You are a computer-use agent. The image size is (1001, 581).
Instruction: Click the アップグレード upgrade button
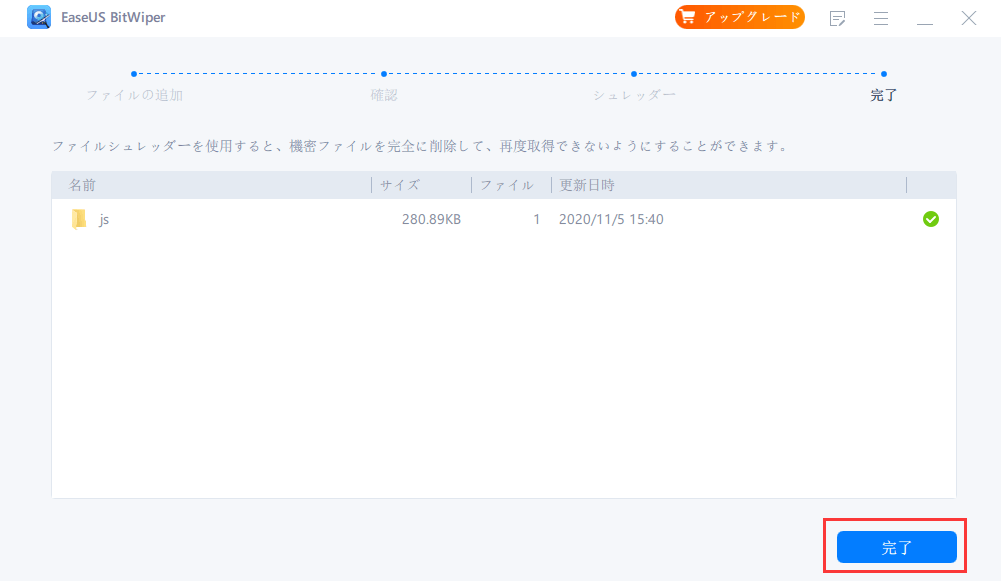pos(739,17)
